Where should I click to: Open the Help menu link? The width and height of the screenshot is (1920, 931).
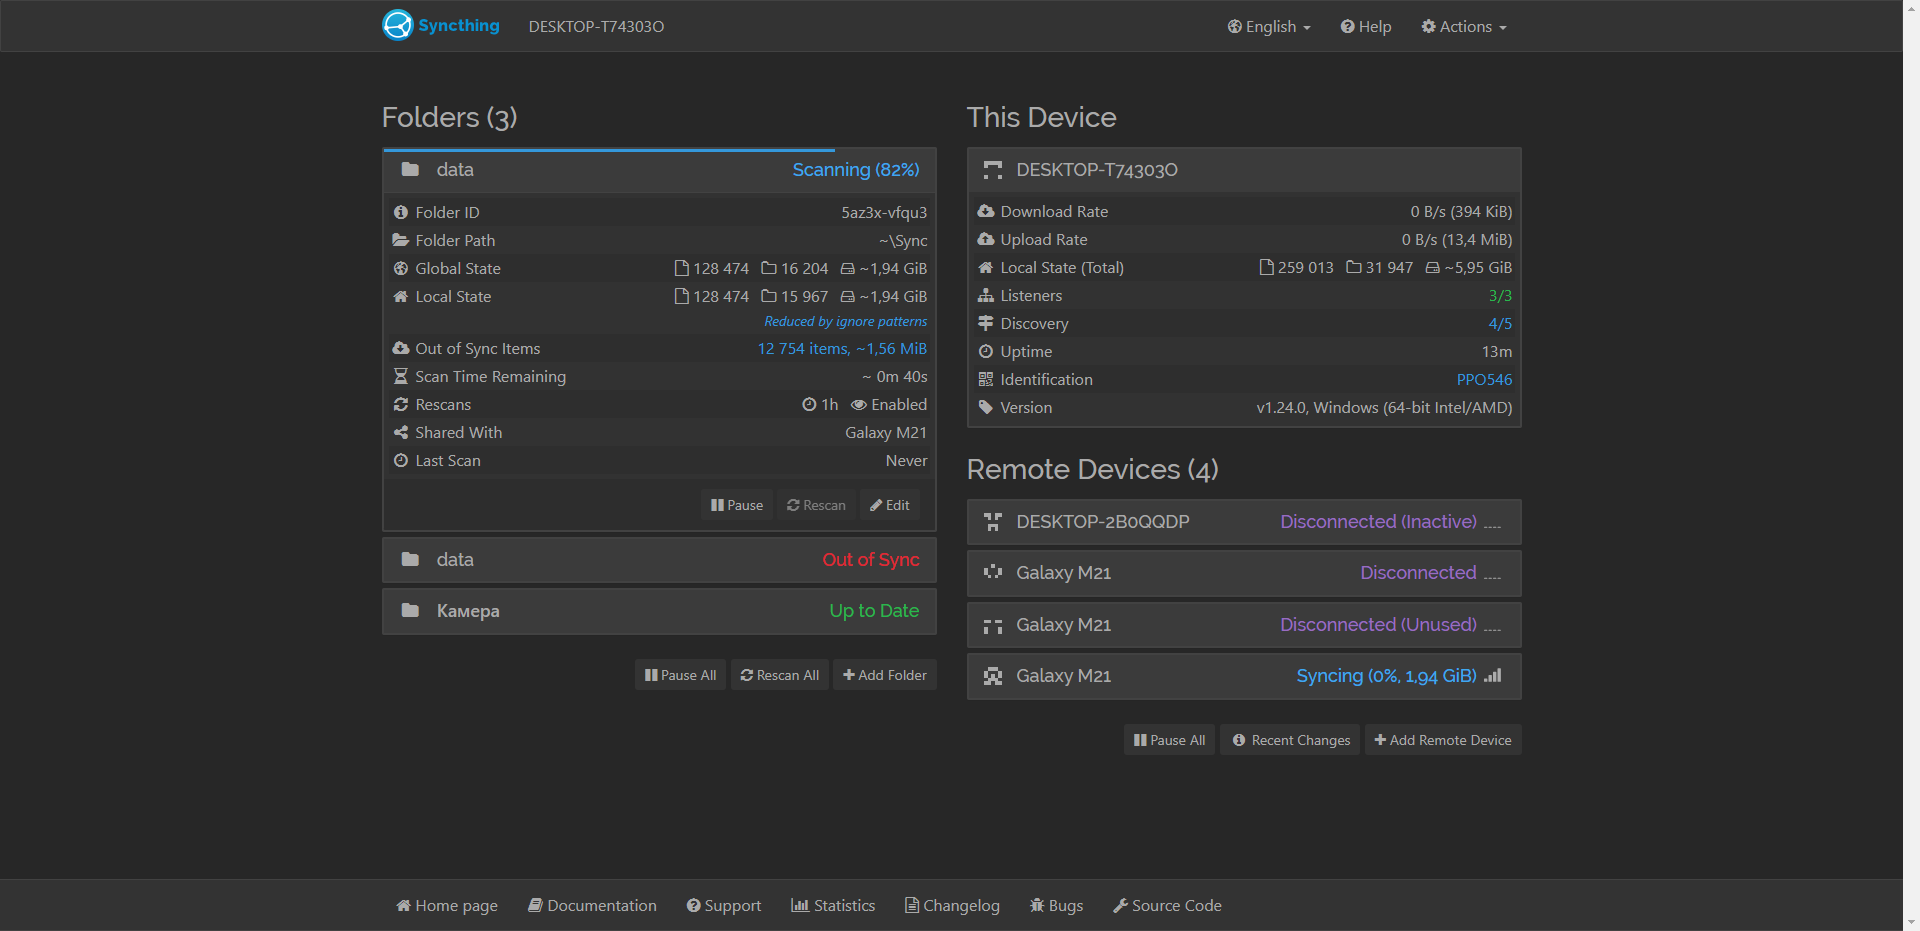point(1366,27)
